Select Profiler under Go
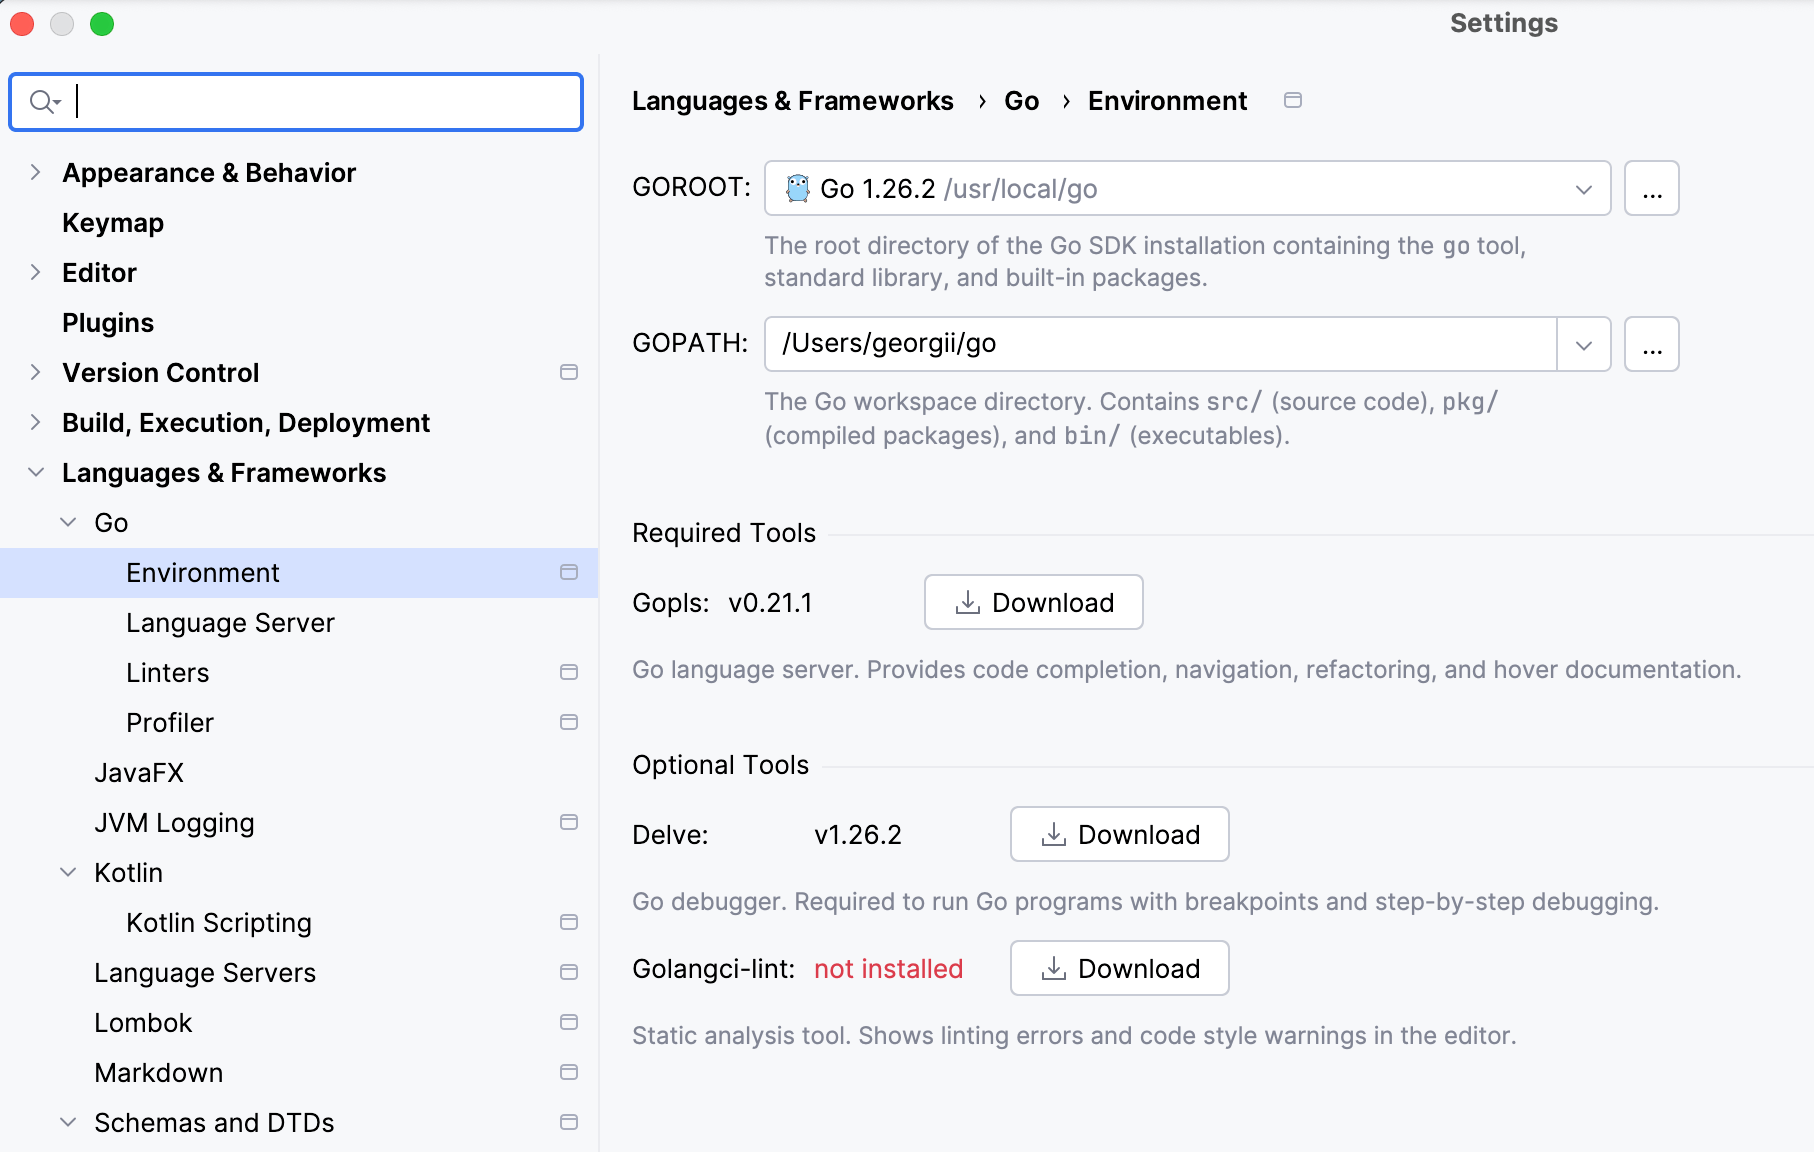The height and width of the screenshot is (1152, 1814). (x=170, y=723)
